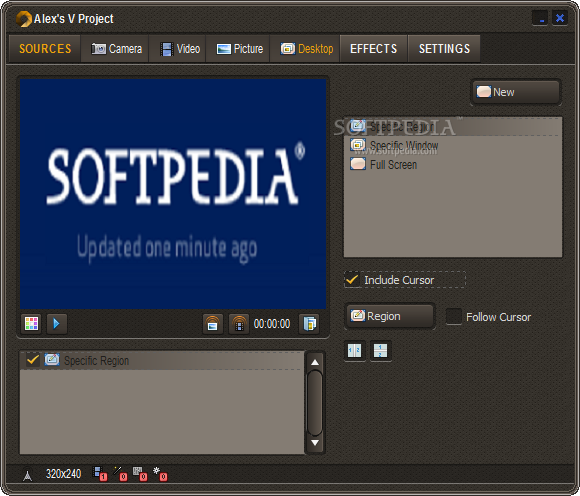Click the bottom list scrollbar thumb
Viewport: 580px width, 496px height.
coord(315,403)
